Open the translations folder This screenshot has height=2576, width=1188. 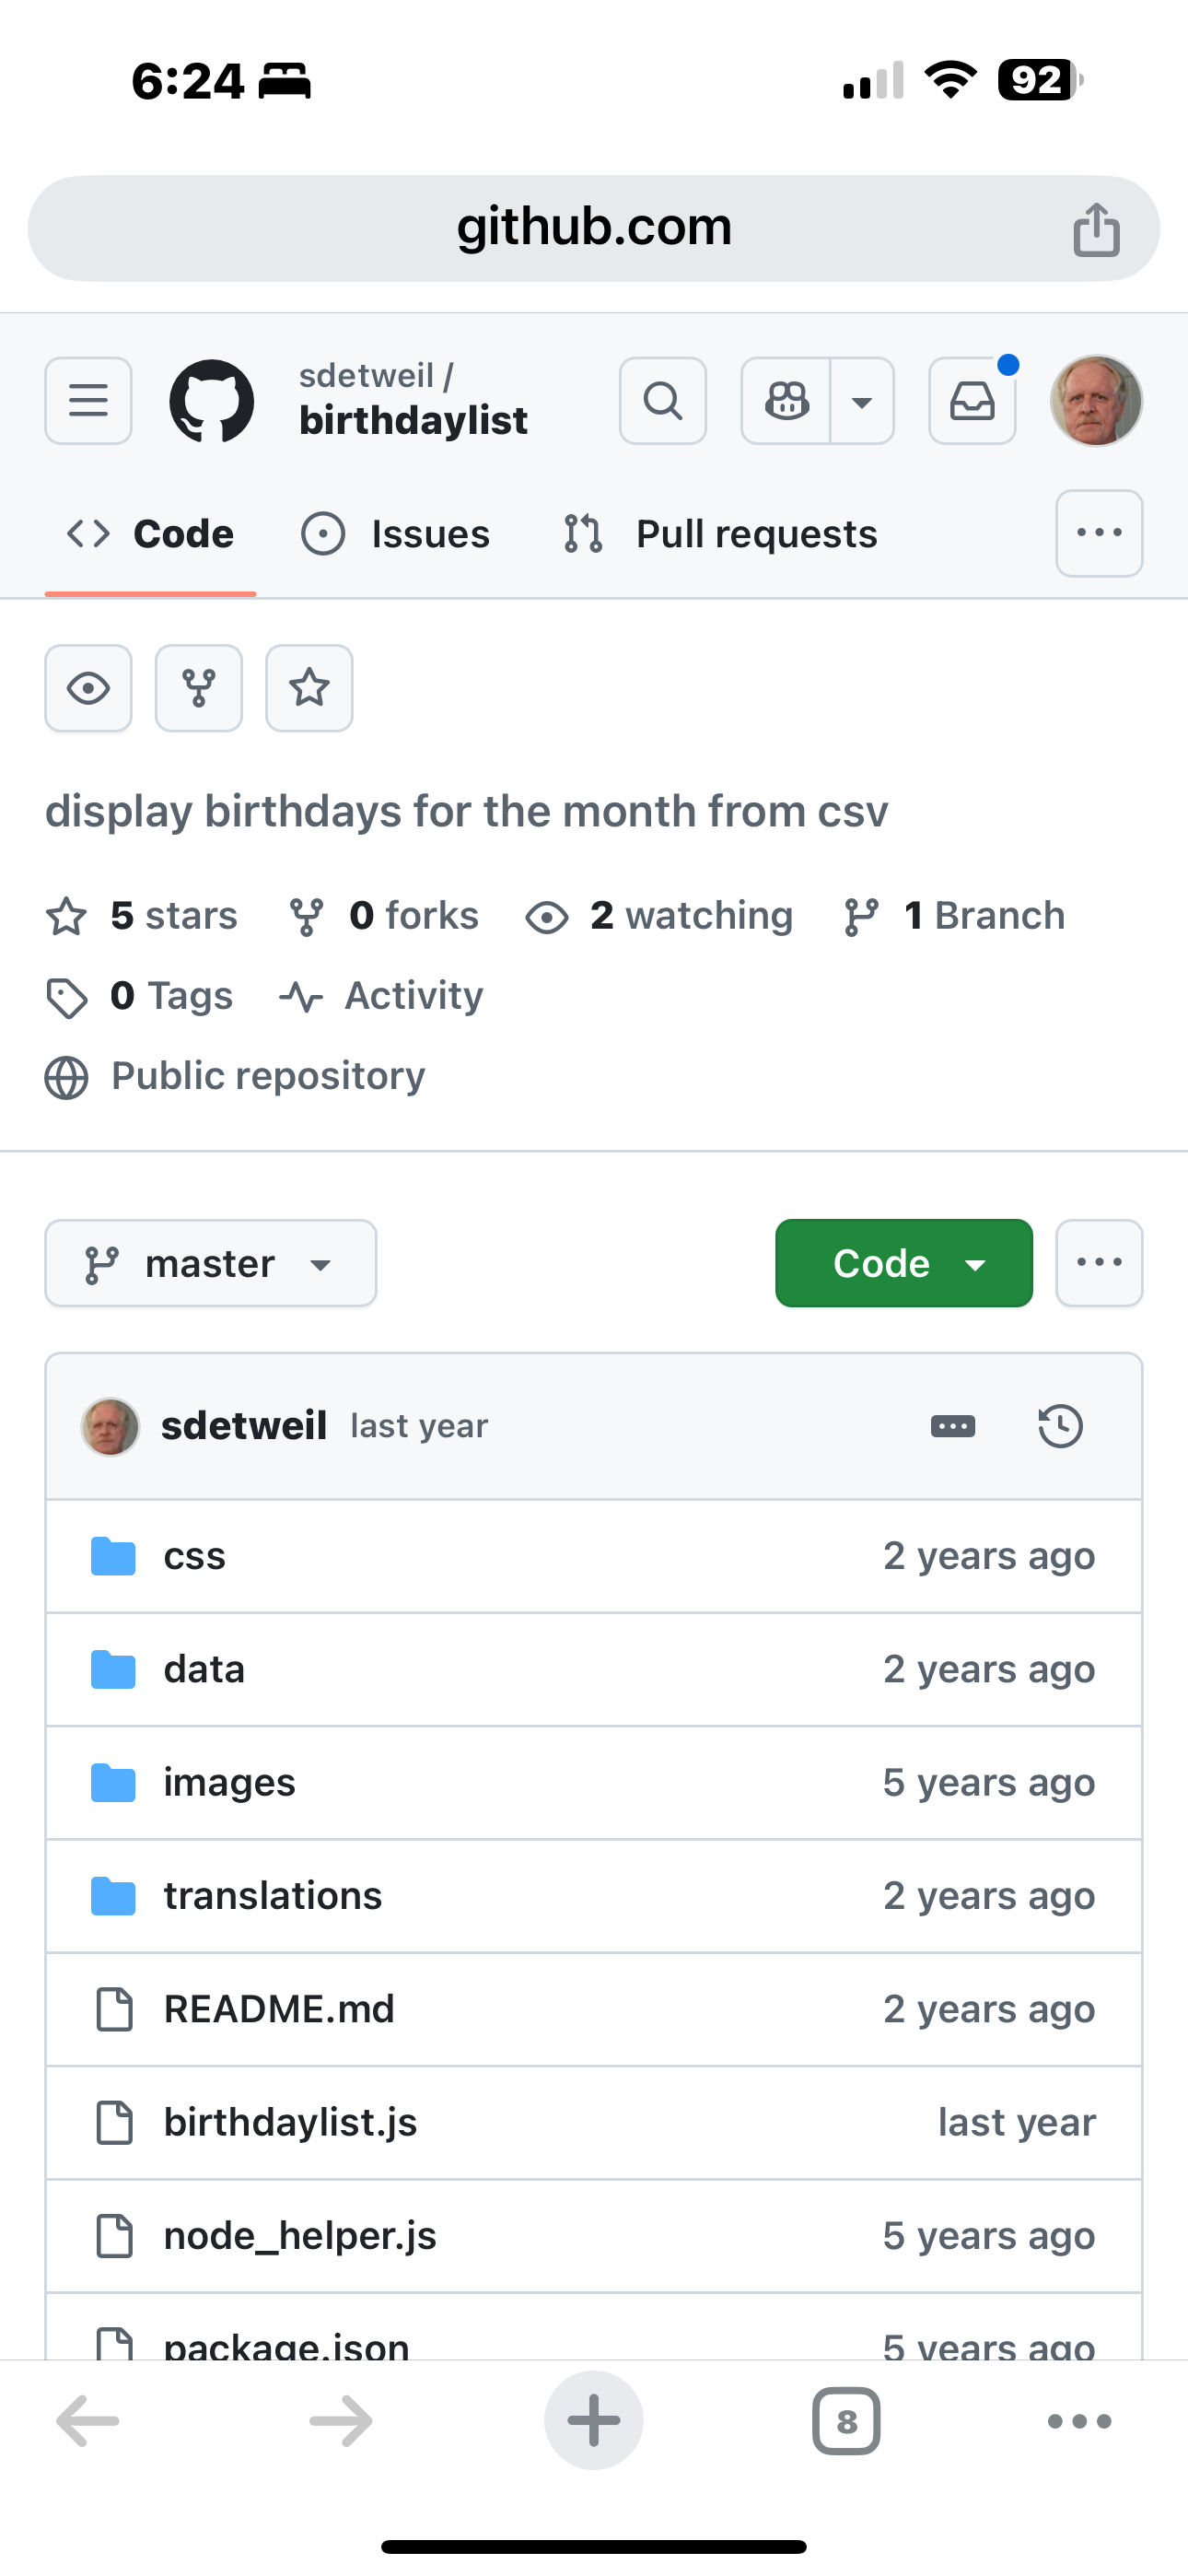(x=273, y=1896)
